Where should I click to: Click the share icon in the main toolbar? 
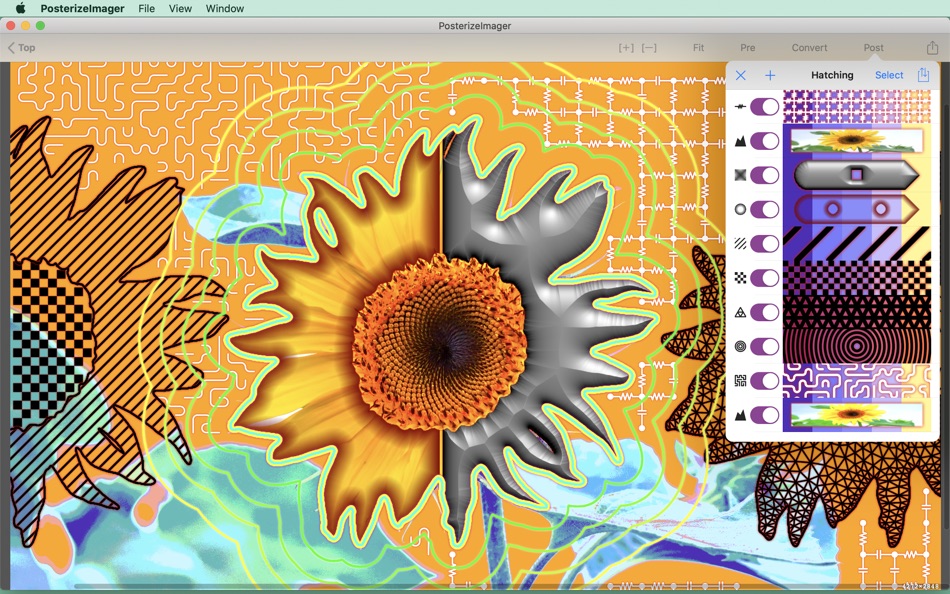pos(932,47)
